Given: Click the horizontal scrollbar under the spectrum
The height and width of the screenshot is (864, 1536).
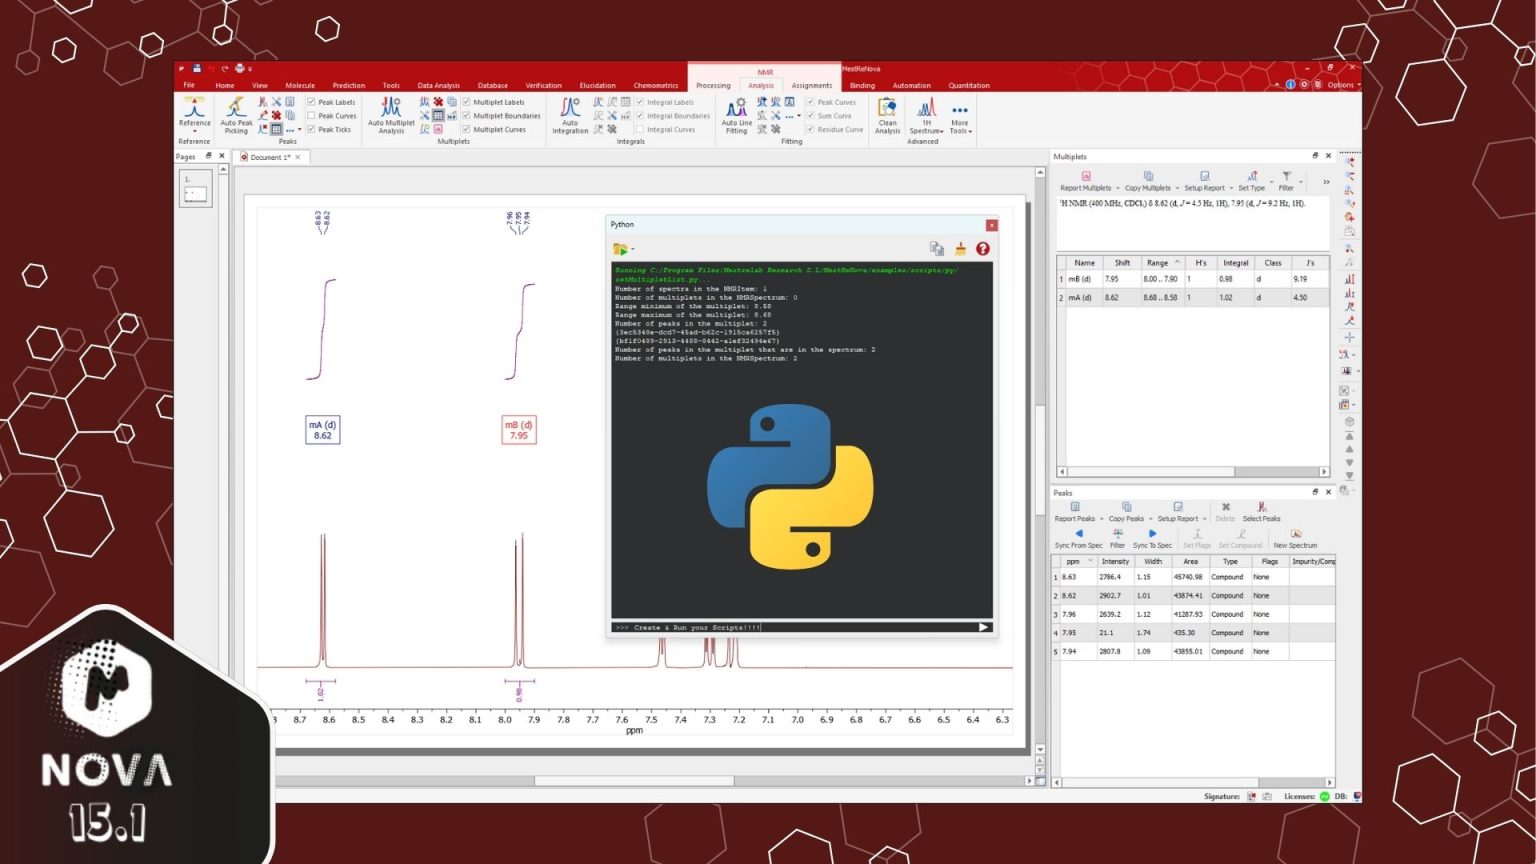Looking at the screenshot, I should pyautogui.click(x=634, y=781).
